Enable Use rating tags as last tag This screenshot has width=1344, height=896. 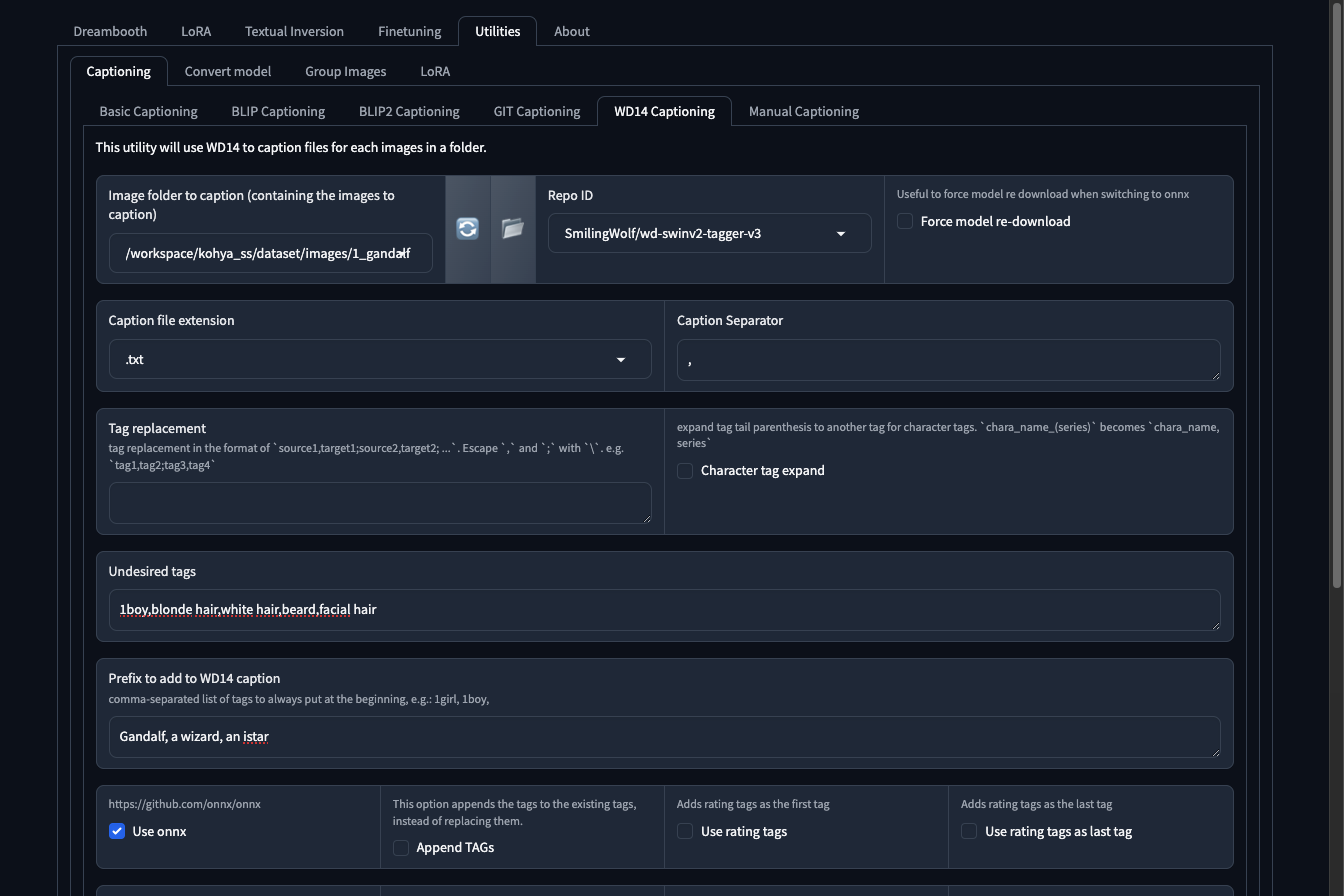pyautogui.click(x=969, y=831)
